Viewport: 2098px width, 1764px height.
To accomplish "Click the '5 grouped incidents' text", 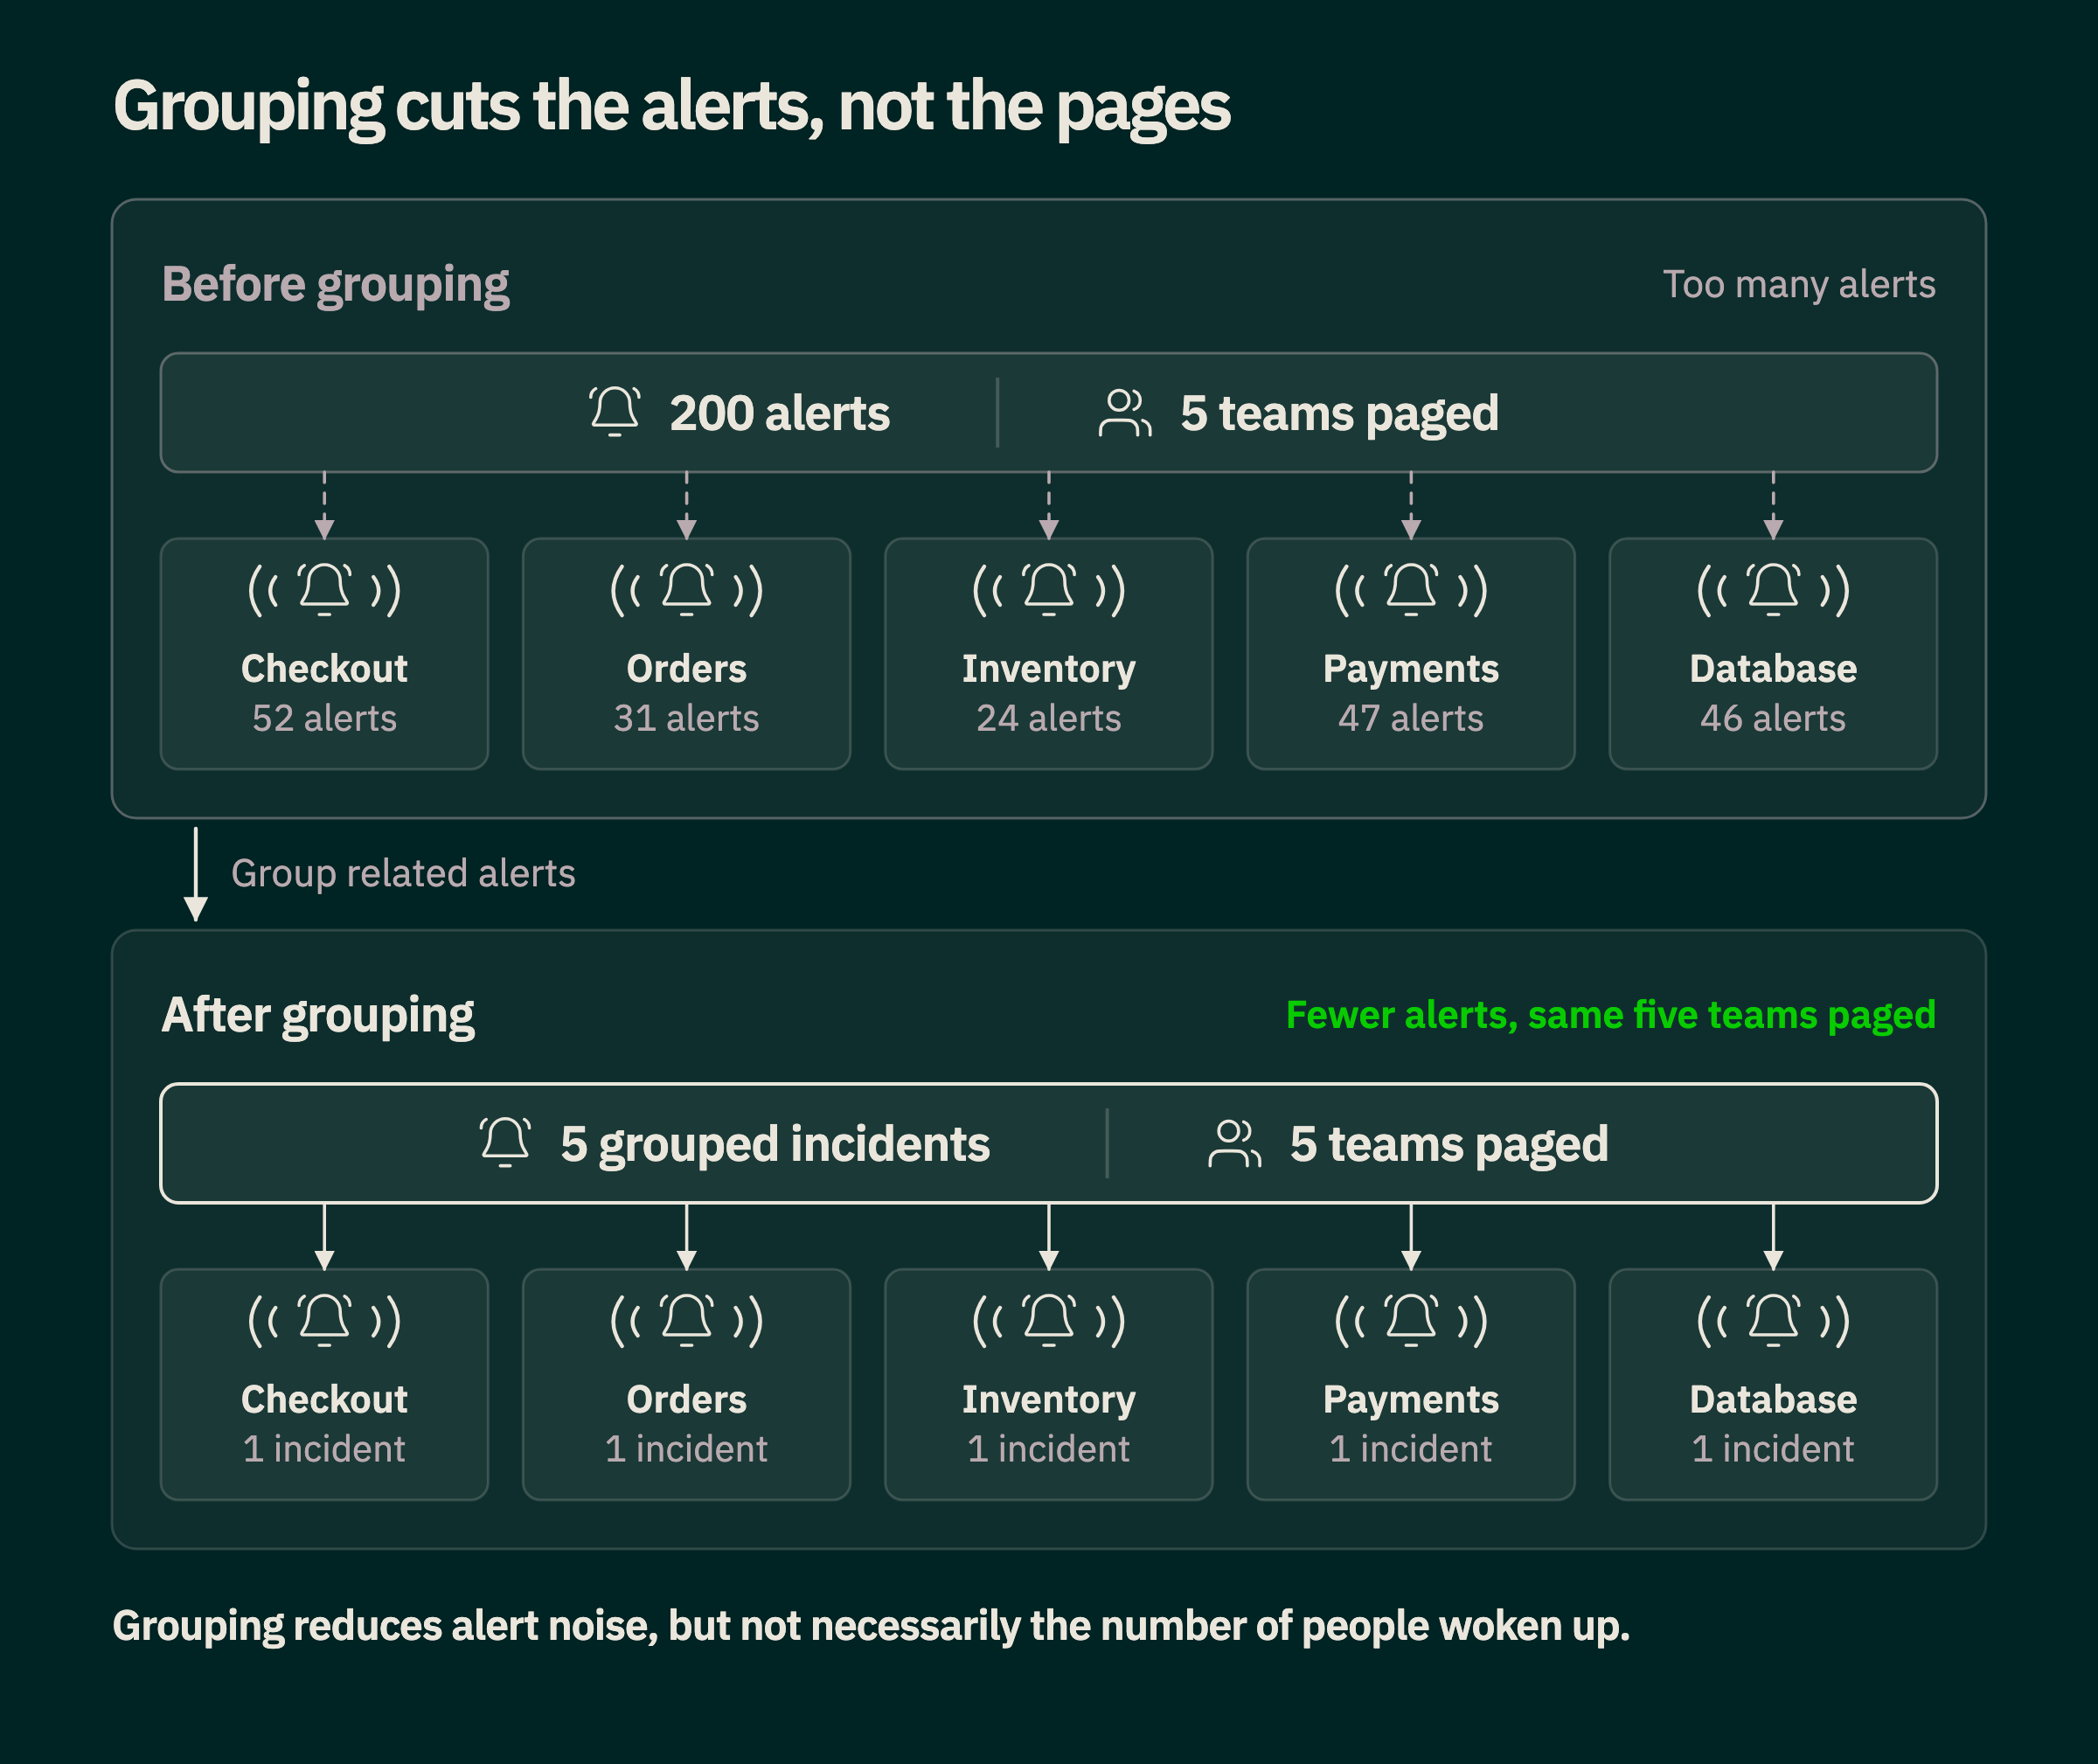I will click(x=775, y=1145).
